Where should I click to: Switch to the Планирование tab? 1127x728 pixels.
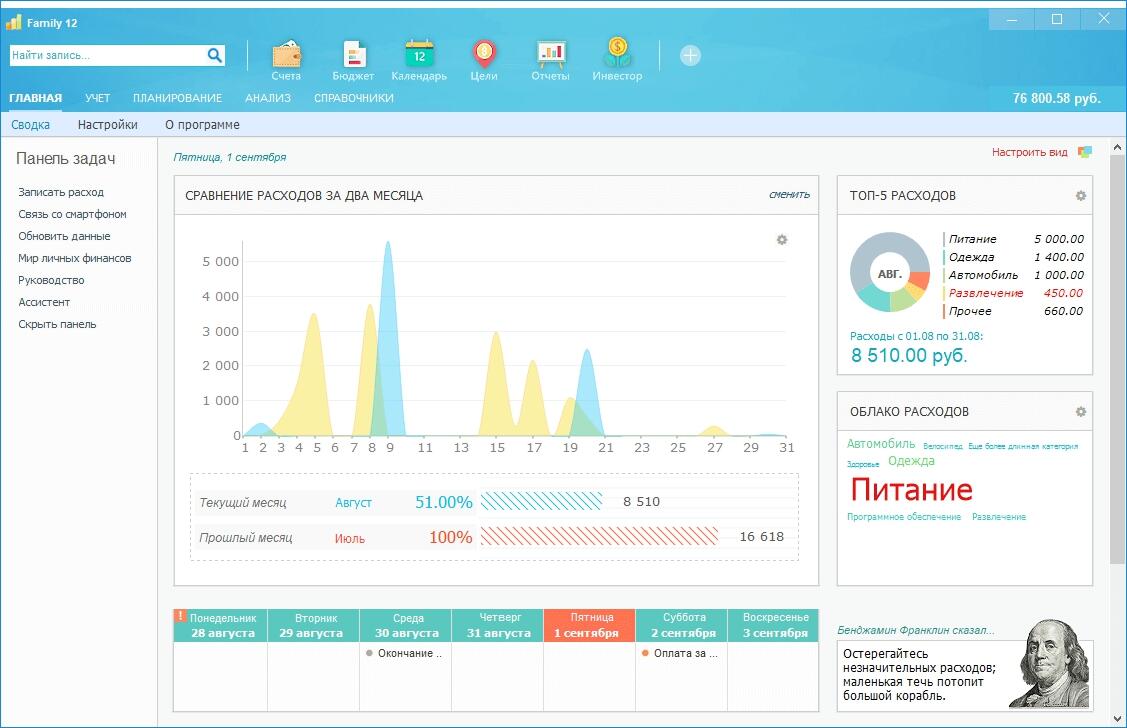[x=177, y=98]
